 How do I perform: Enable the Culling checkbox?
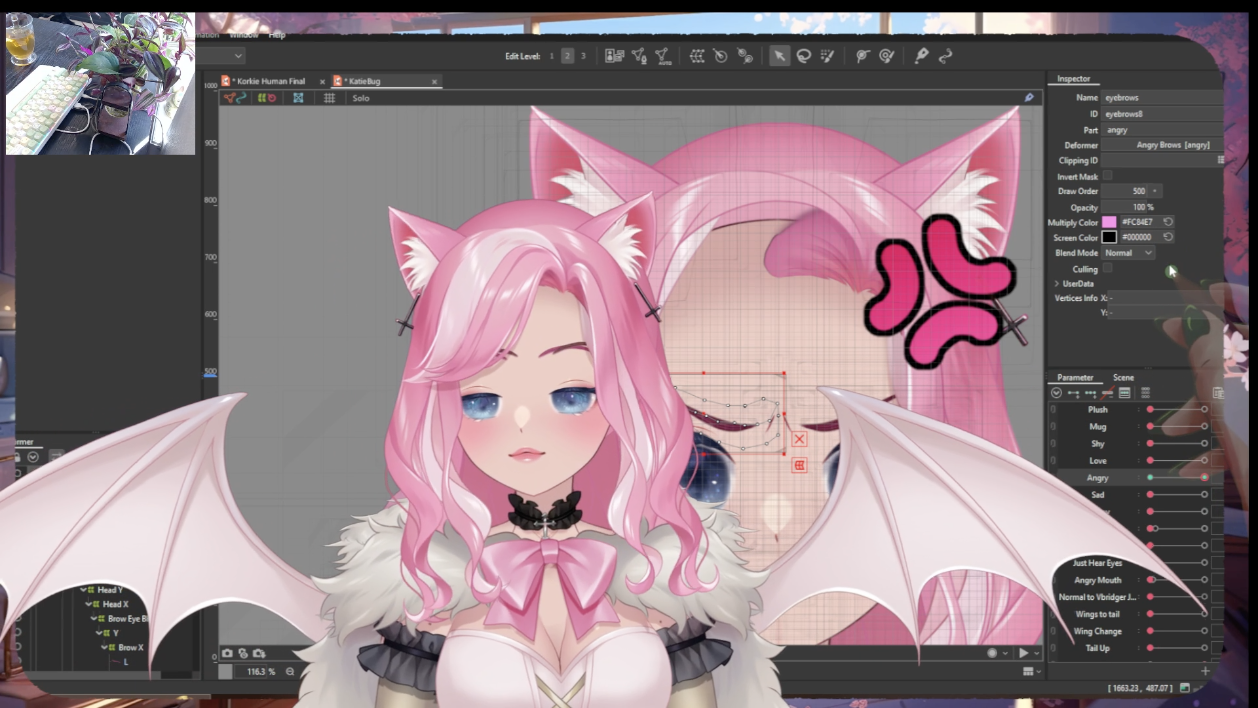1107,269
